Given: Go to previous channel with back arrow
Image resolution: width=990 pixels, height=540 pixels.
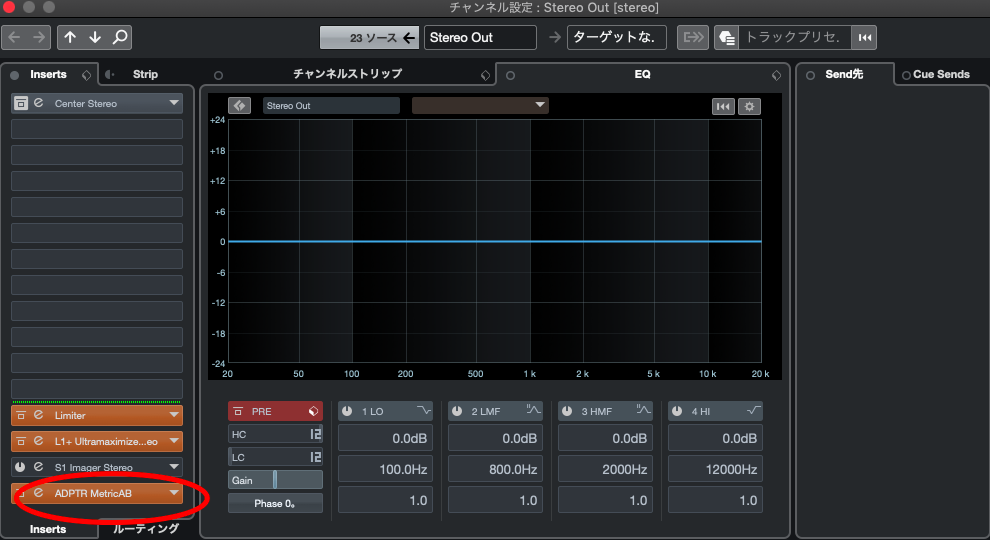Looking at the screenshot, I should 14,37.
